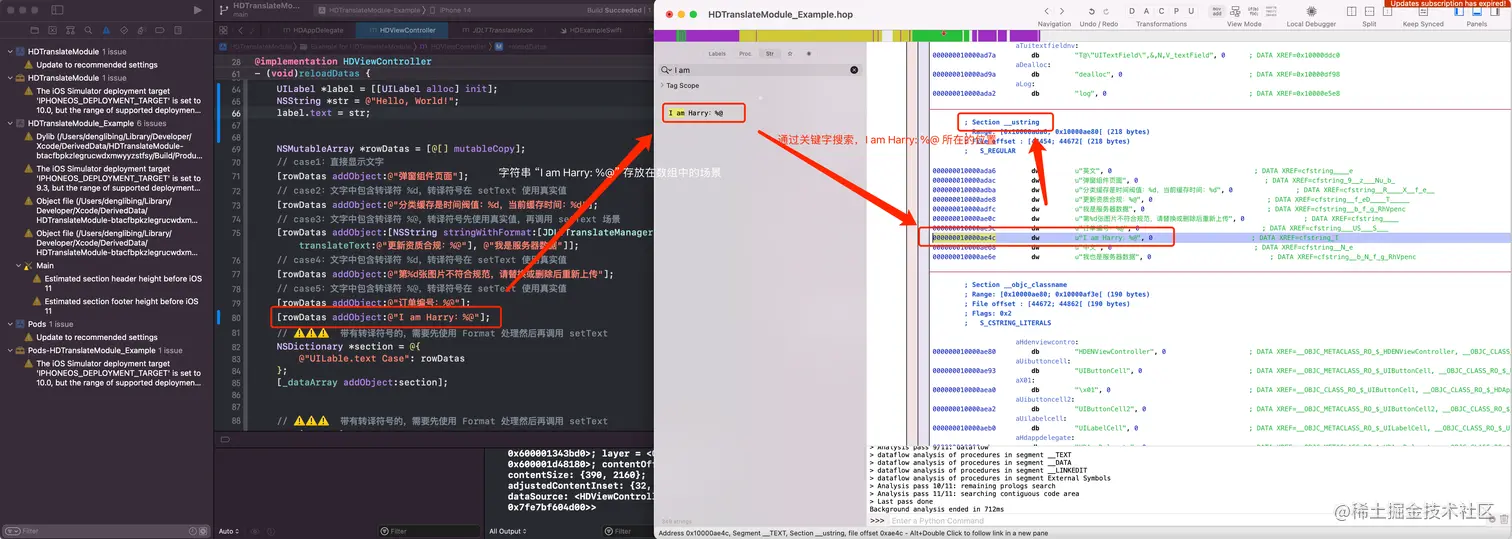Select the Dylib issue in HDTranslateModule_Example
The width and height of the screenshot is (1512, 539).
115,147
